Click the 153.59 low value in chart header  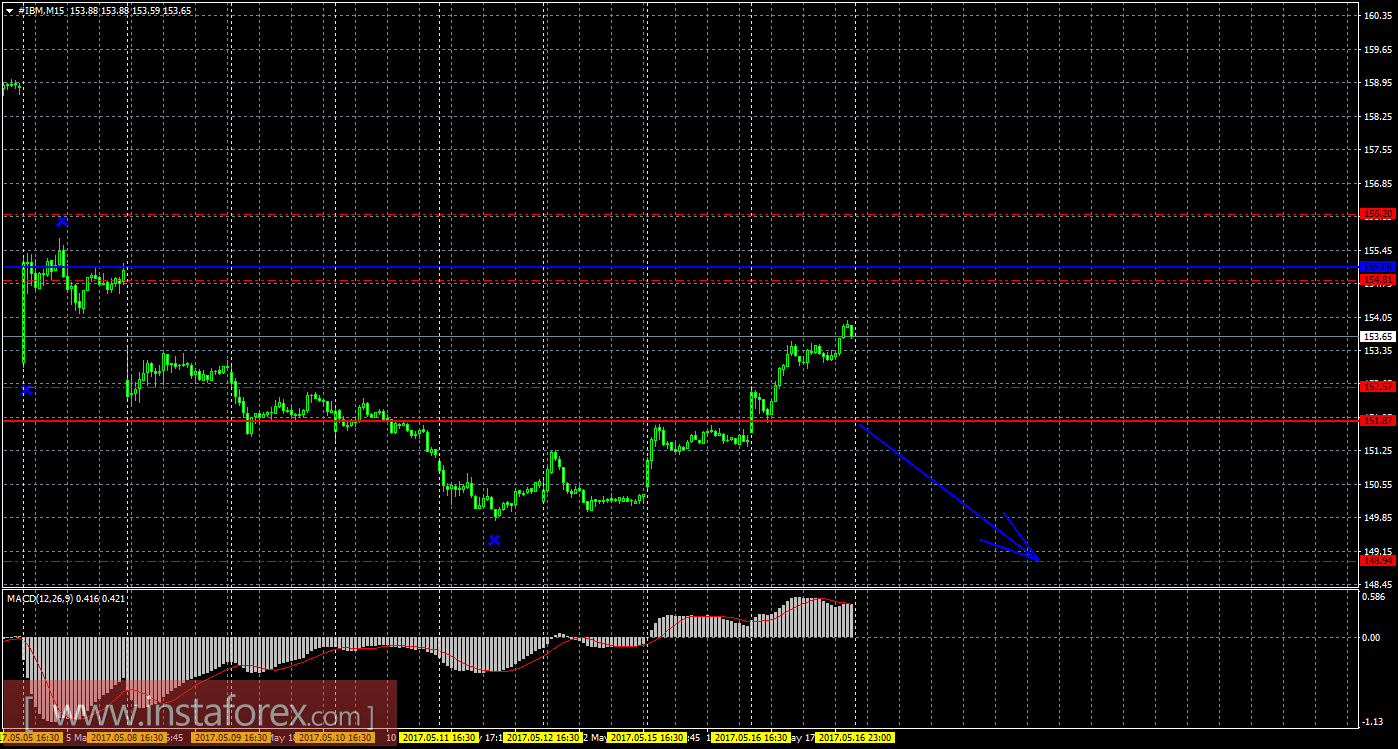145,10
